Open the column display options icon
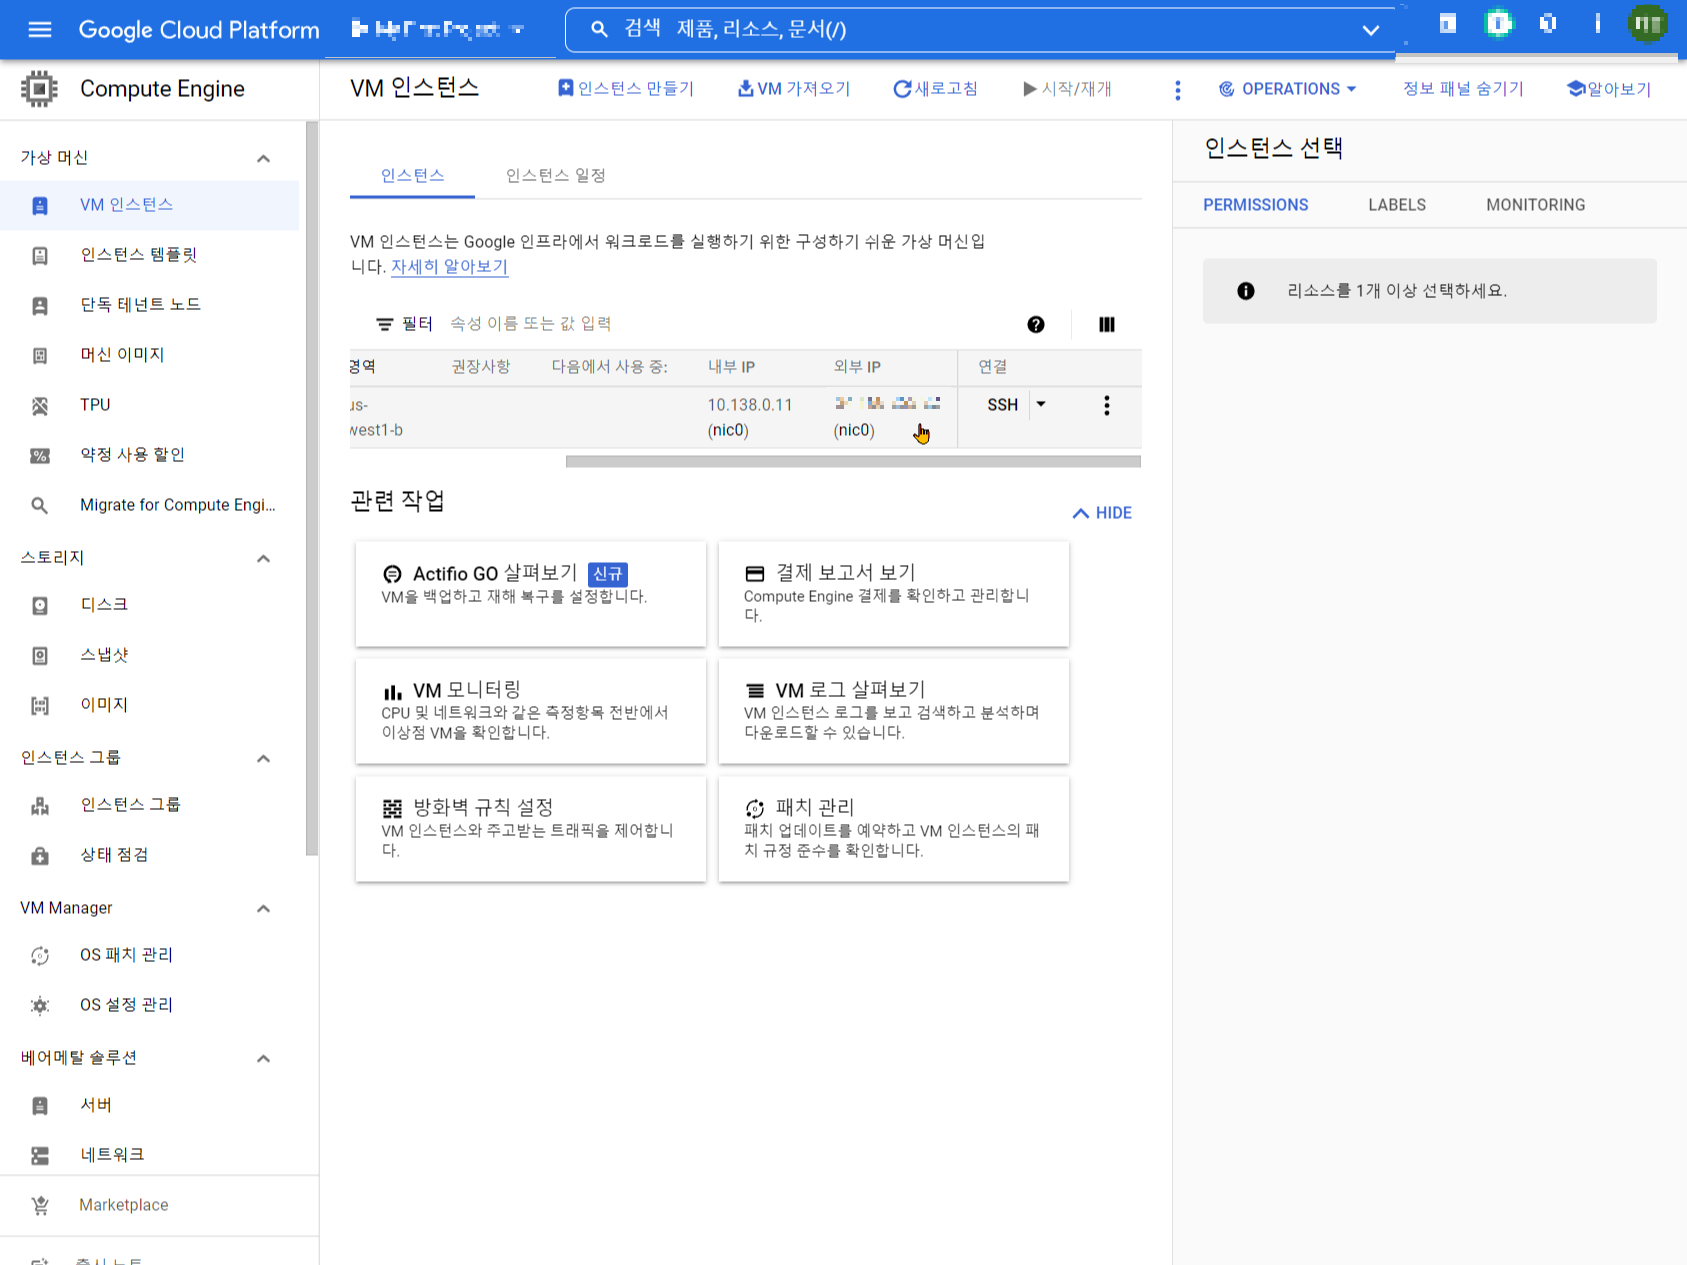The image size is (1687, 1265). coord(1107,324)
